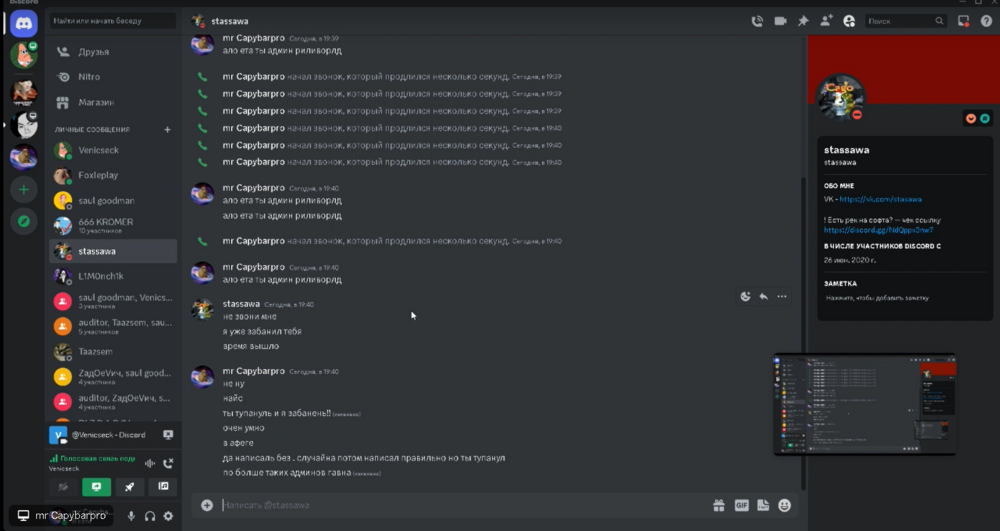Screen dimensions: 1000x531
Task: Open the Nitro page
Action: pyautogui.click(x=113, y=76)
